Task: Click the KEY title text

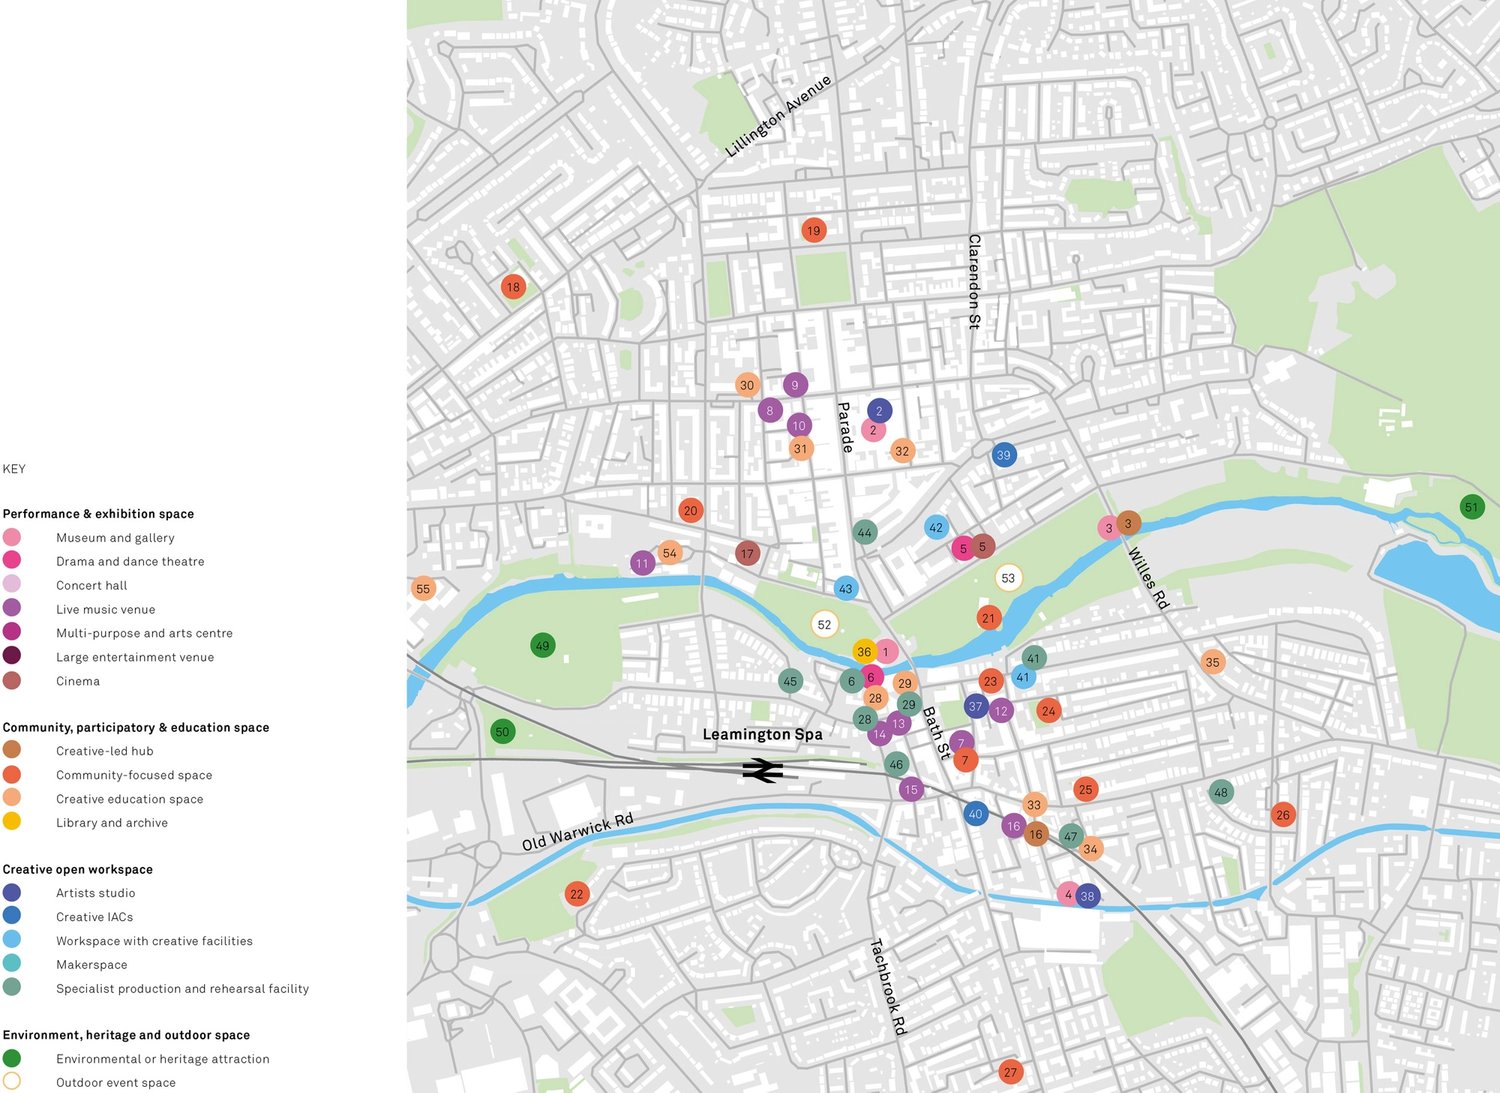Action: pos(14,469)
